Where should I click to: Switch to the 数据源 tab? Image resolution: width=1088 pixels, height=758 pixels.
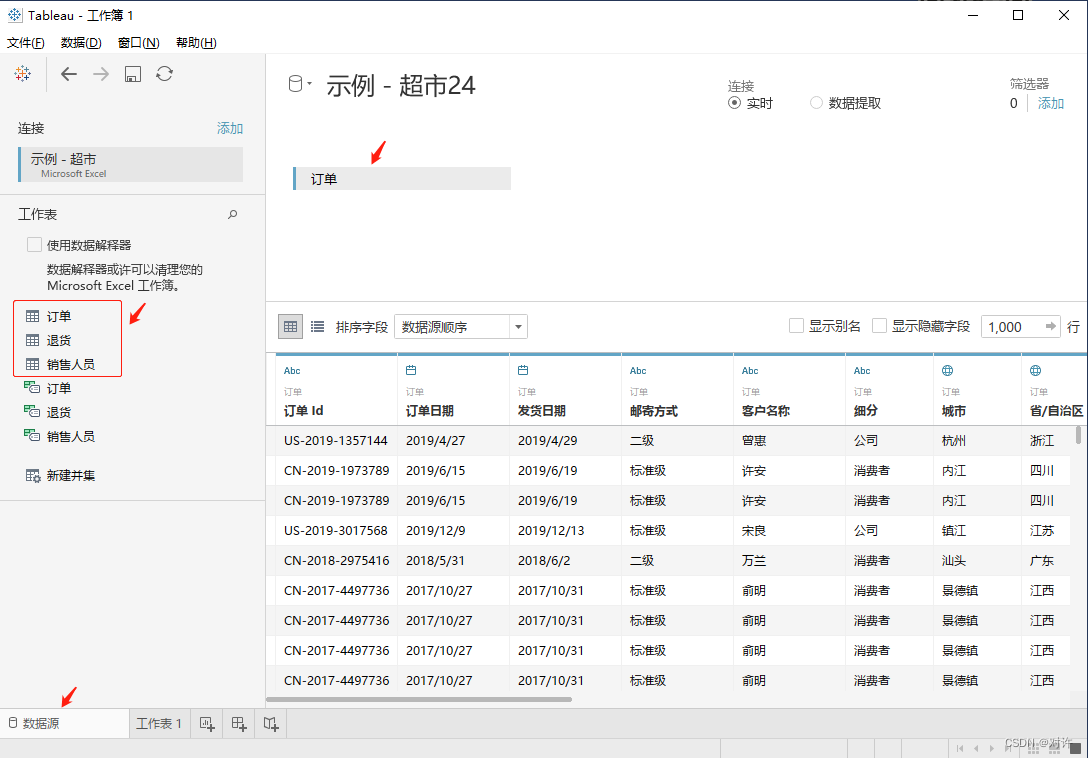[65, 723]
